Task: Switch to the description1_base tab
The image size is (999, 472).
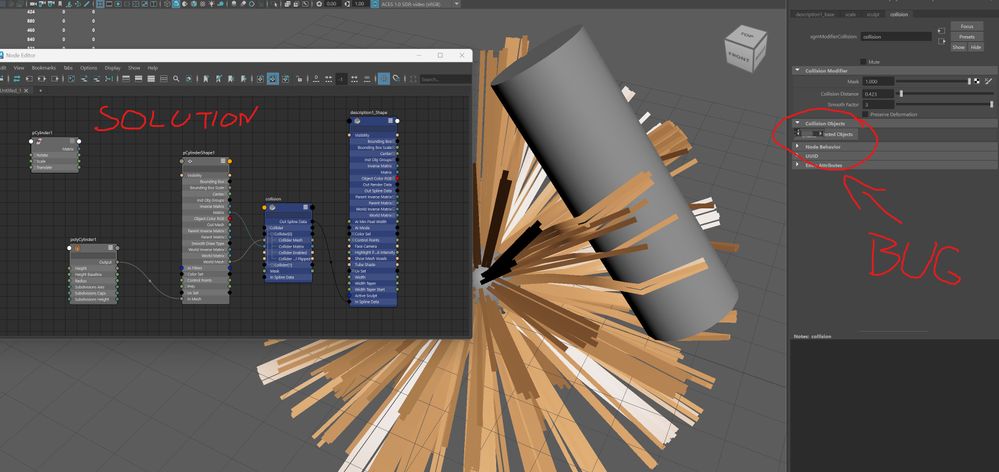Action: coord(816,14)
